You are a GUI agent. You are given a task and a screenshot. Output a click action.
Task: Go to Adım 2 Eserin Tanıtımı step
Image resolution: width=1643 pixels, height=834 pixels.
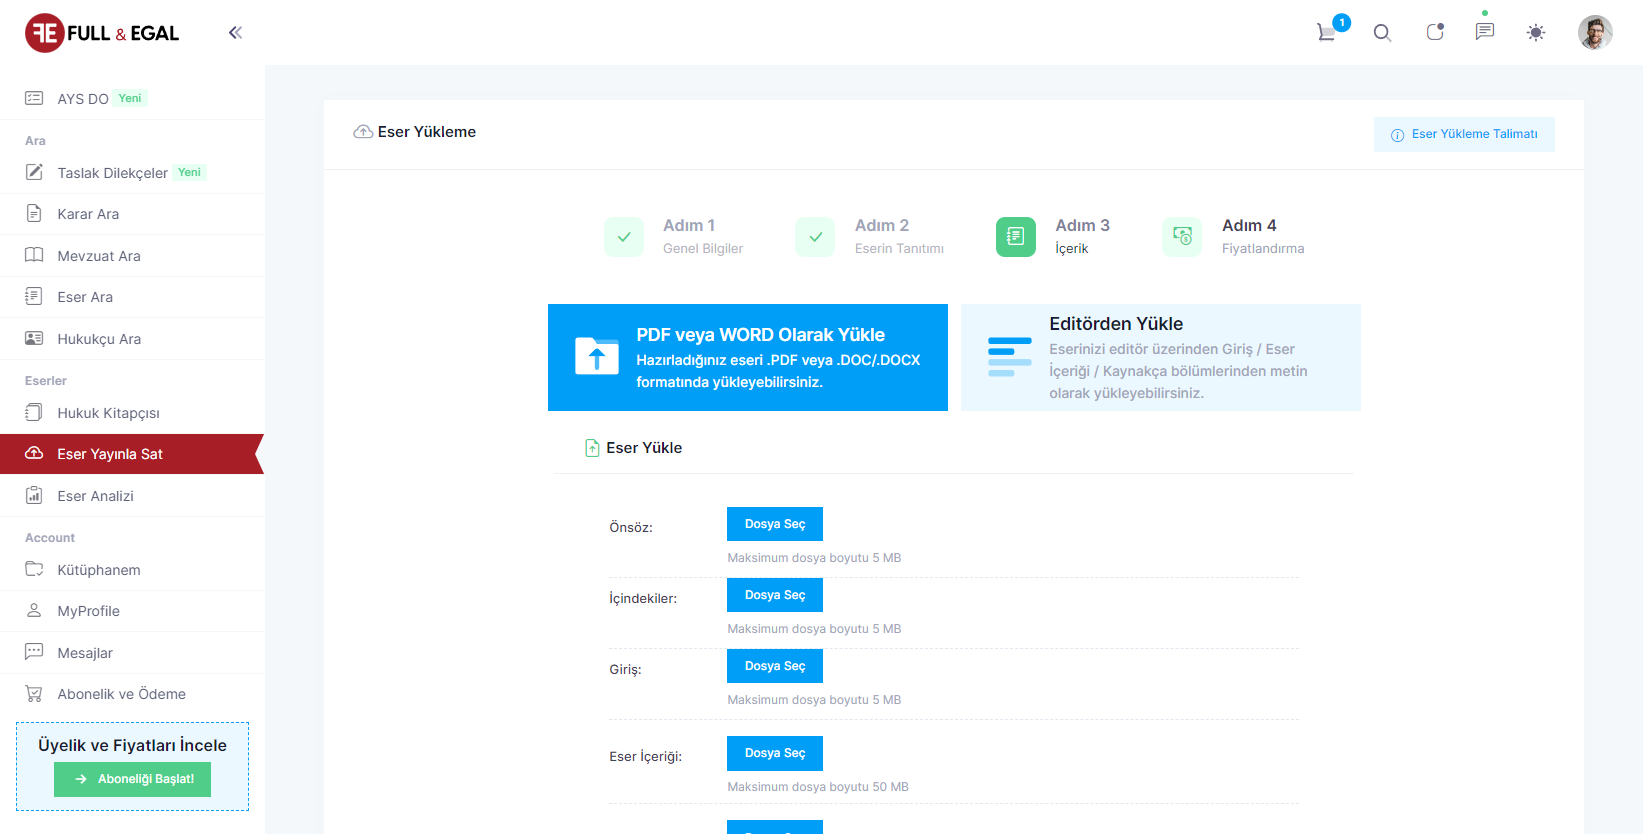click(x=816, y=237)
